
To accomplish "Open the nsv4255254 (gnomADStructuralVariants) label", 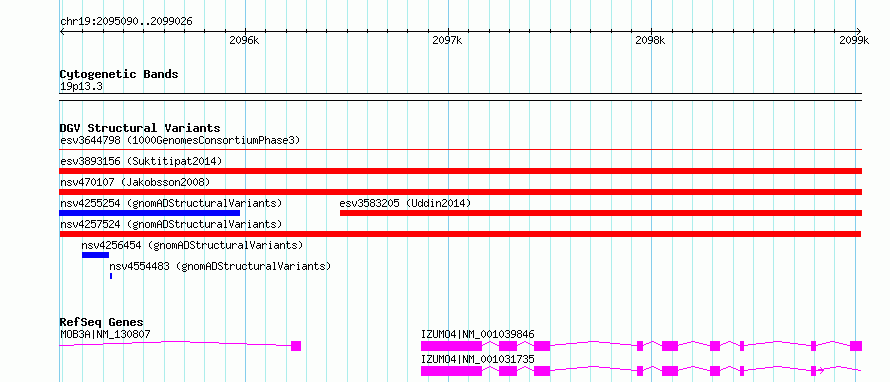I will pyautogui.click(x=171, y=203).
